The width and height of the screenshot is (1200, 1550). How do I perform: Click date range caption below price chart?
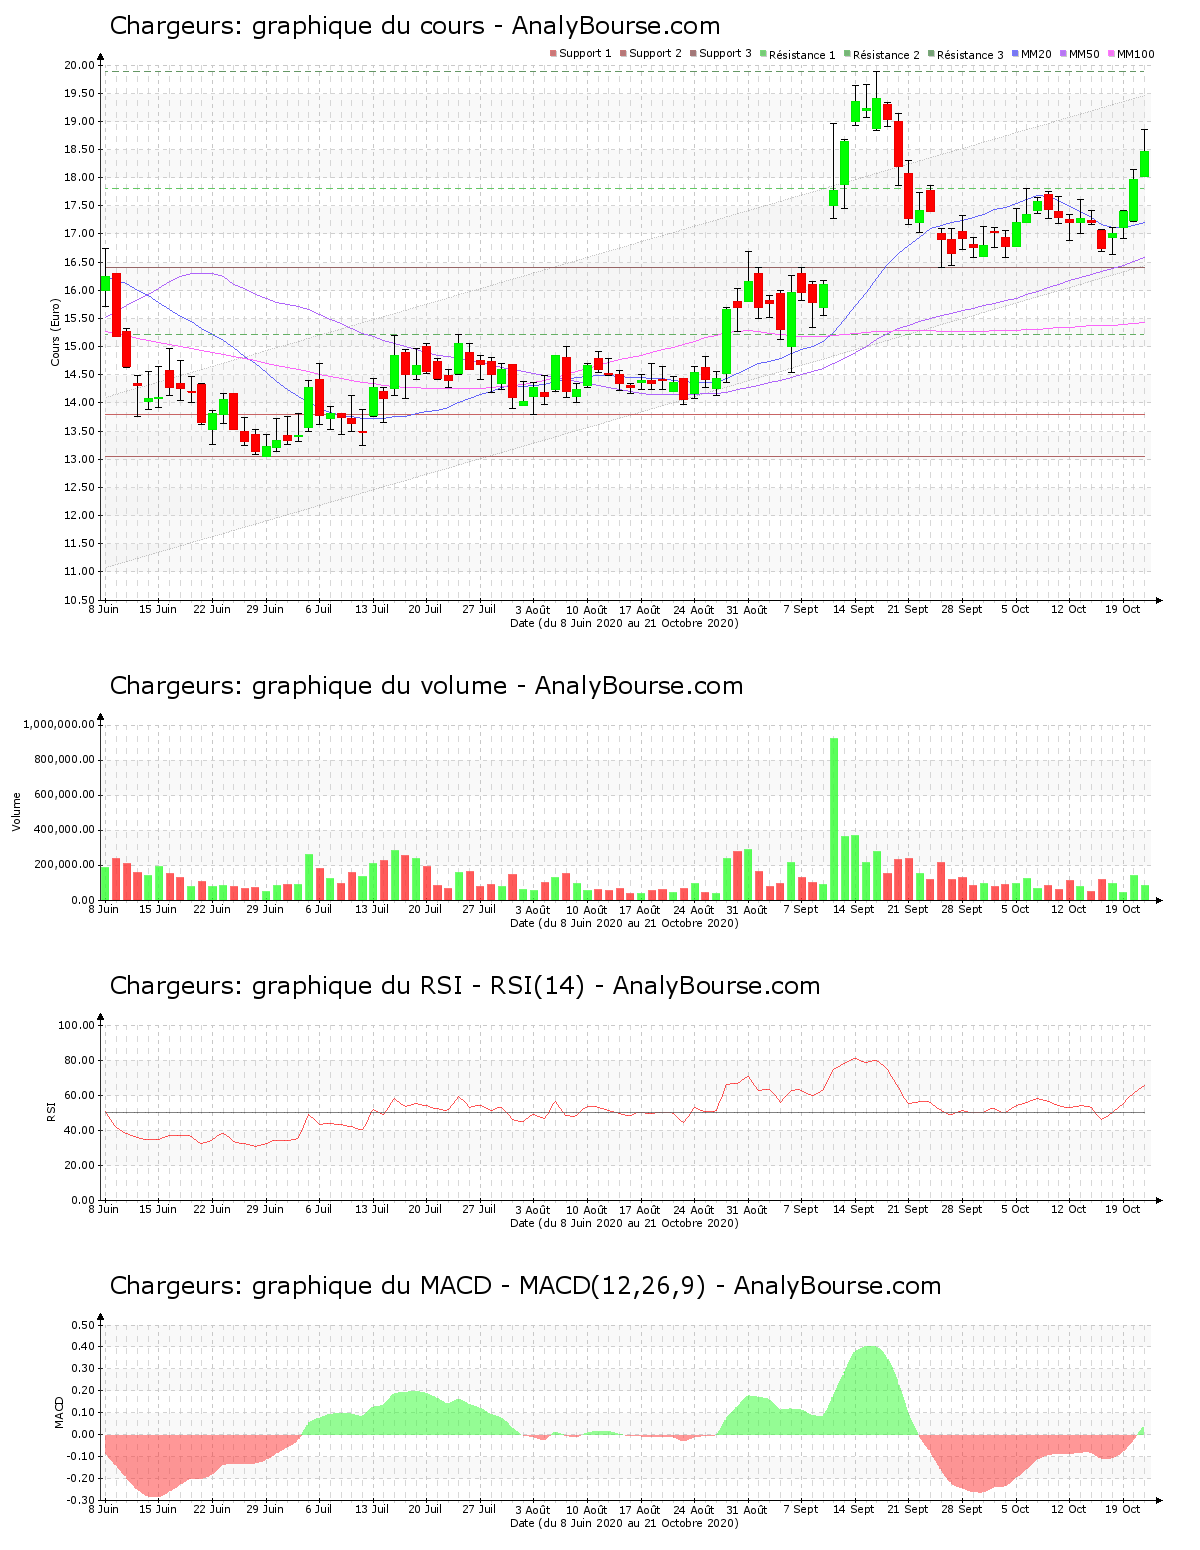click(624, 623)
